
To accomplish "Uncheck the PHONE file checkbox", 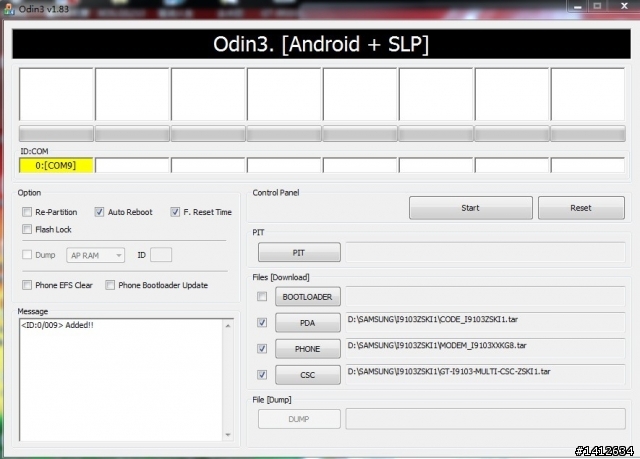I will click(262, 349).
